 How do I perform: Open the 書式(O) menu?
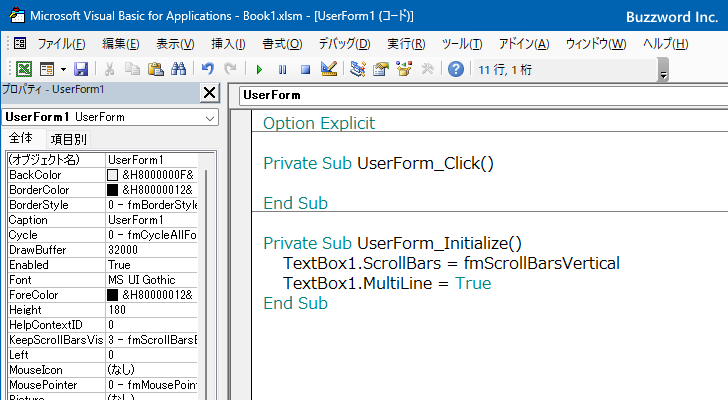[x=282, y=44]
